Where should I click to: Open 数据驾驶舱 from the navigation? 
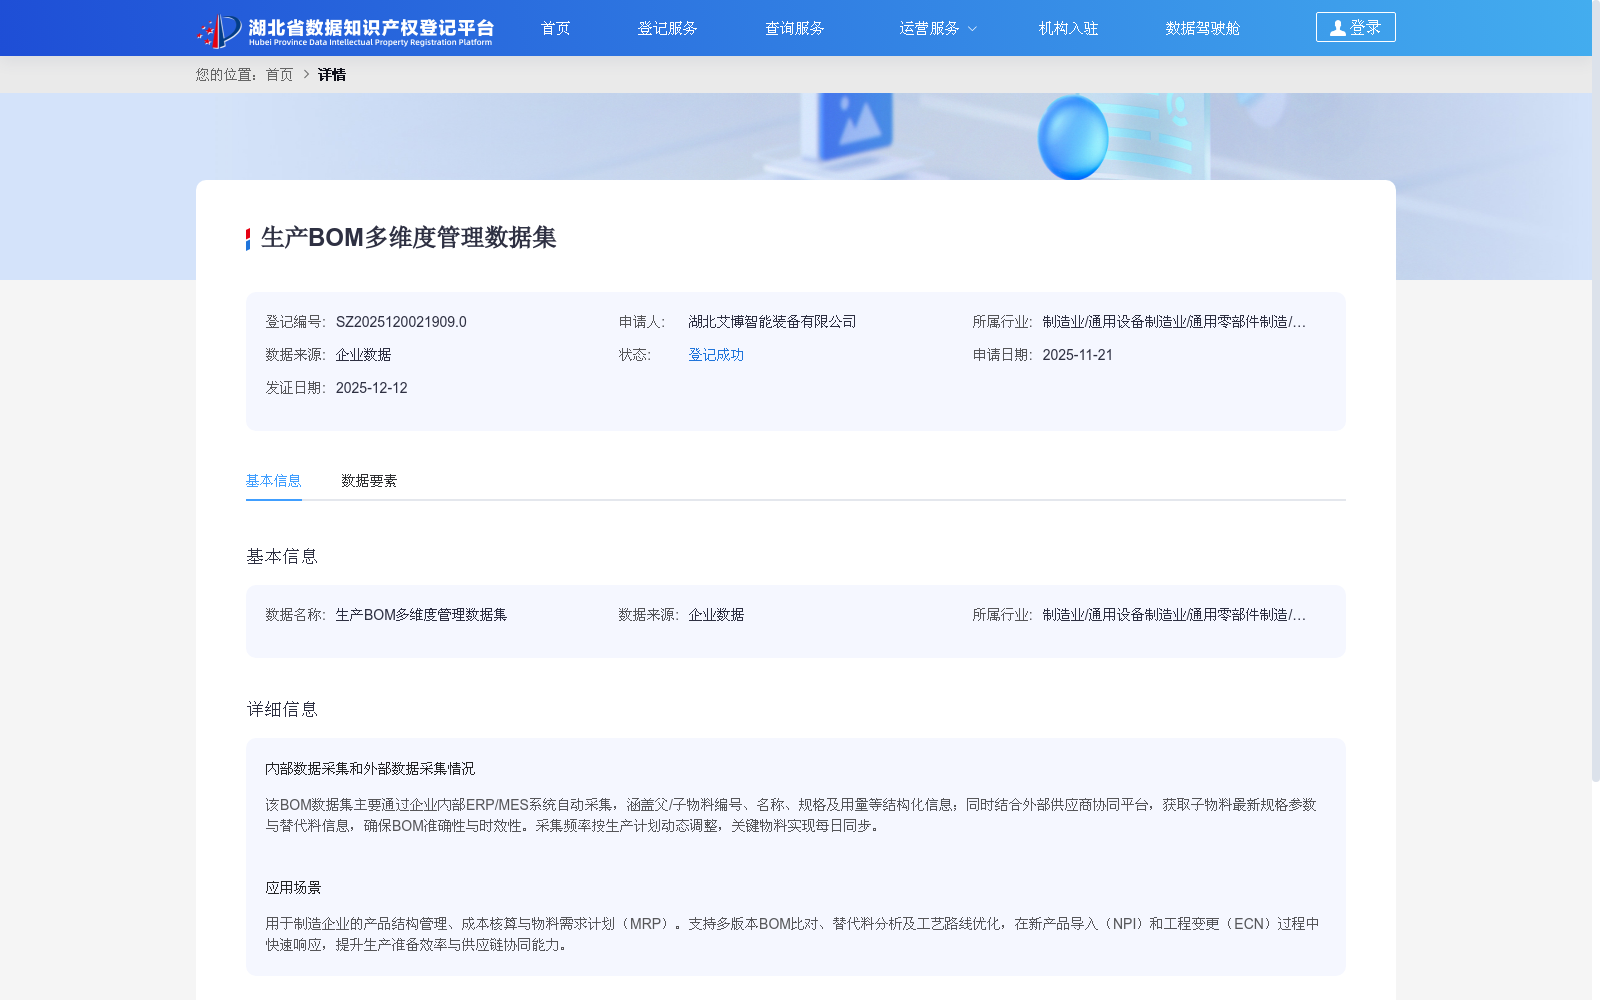tap(1202, 28)
